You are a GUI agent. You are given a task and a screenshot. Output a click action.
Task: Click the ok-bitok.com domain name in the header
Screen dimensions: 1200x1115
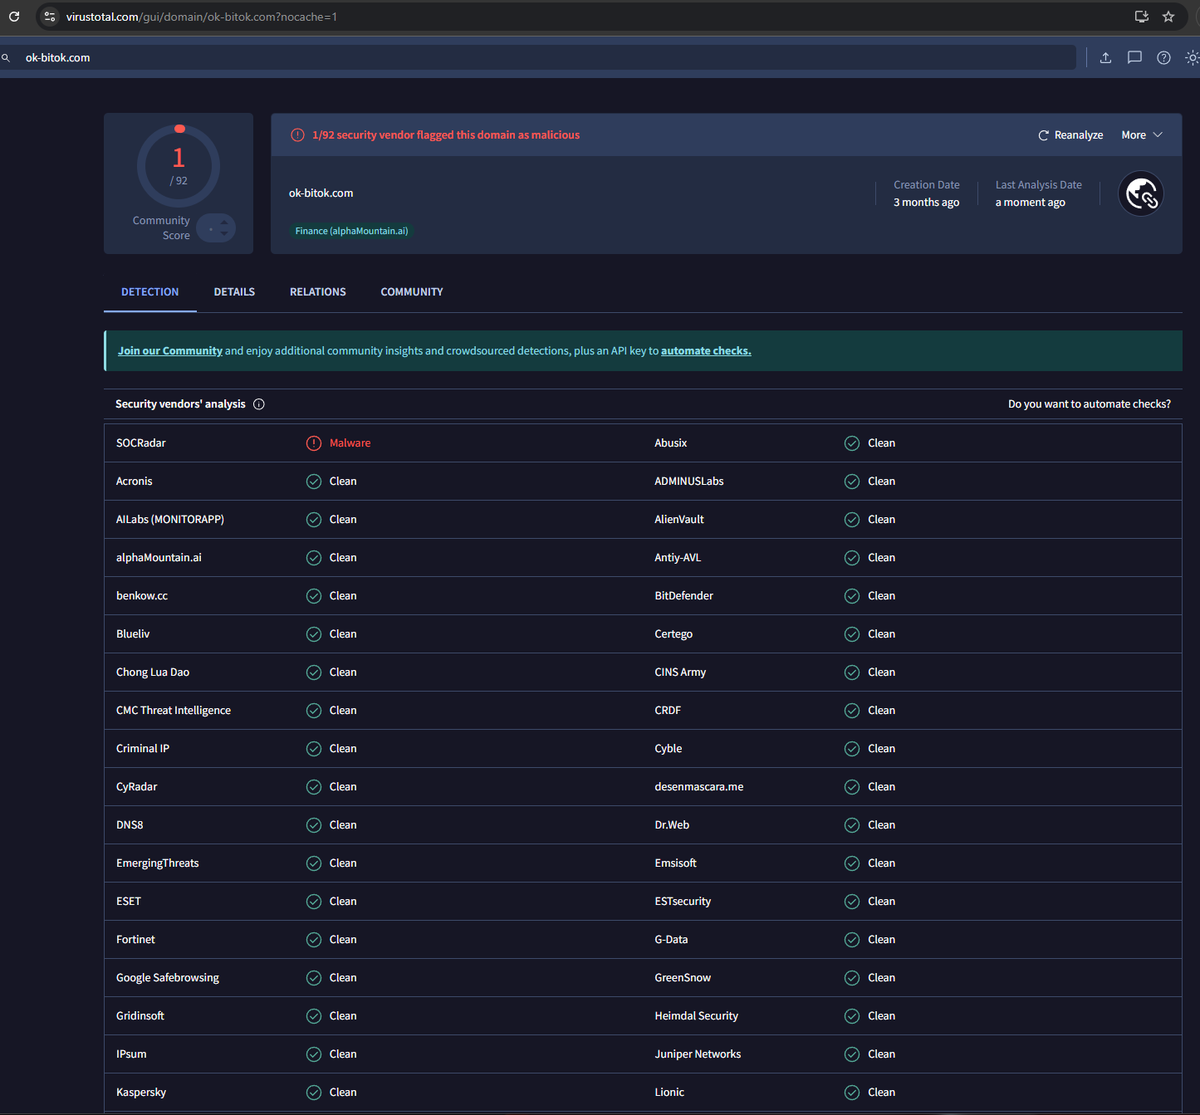pos(321,193)
